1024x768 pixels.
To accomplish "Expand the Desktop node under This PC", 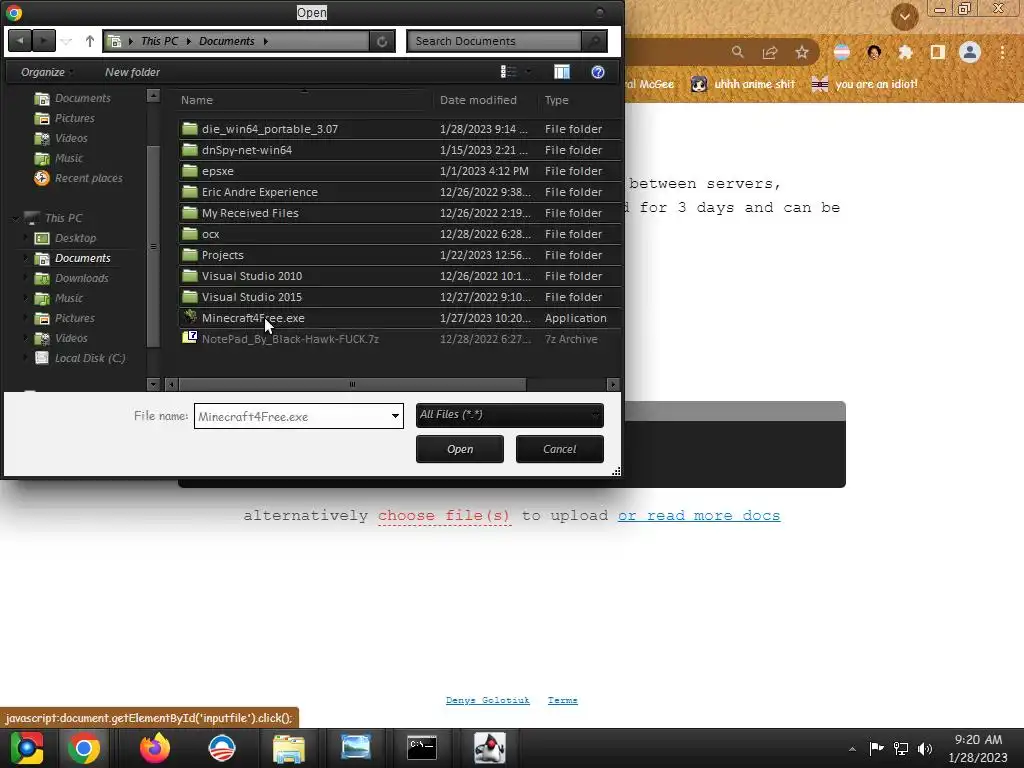I will coord(25,238).
